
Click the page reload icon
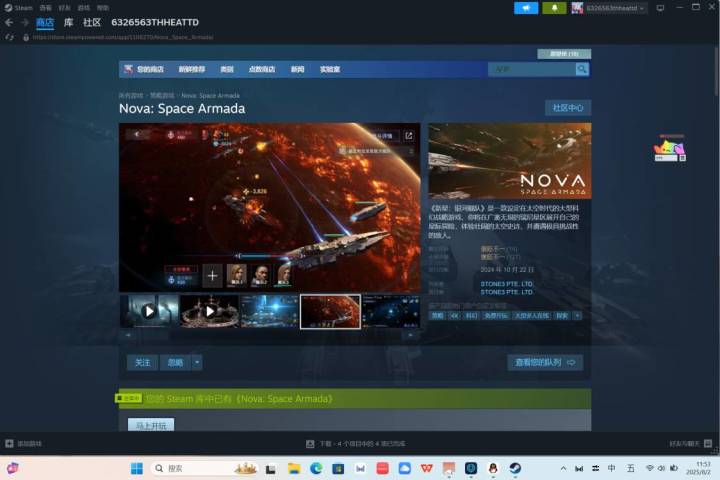pyautogui.click(x=10, y=37)
